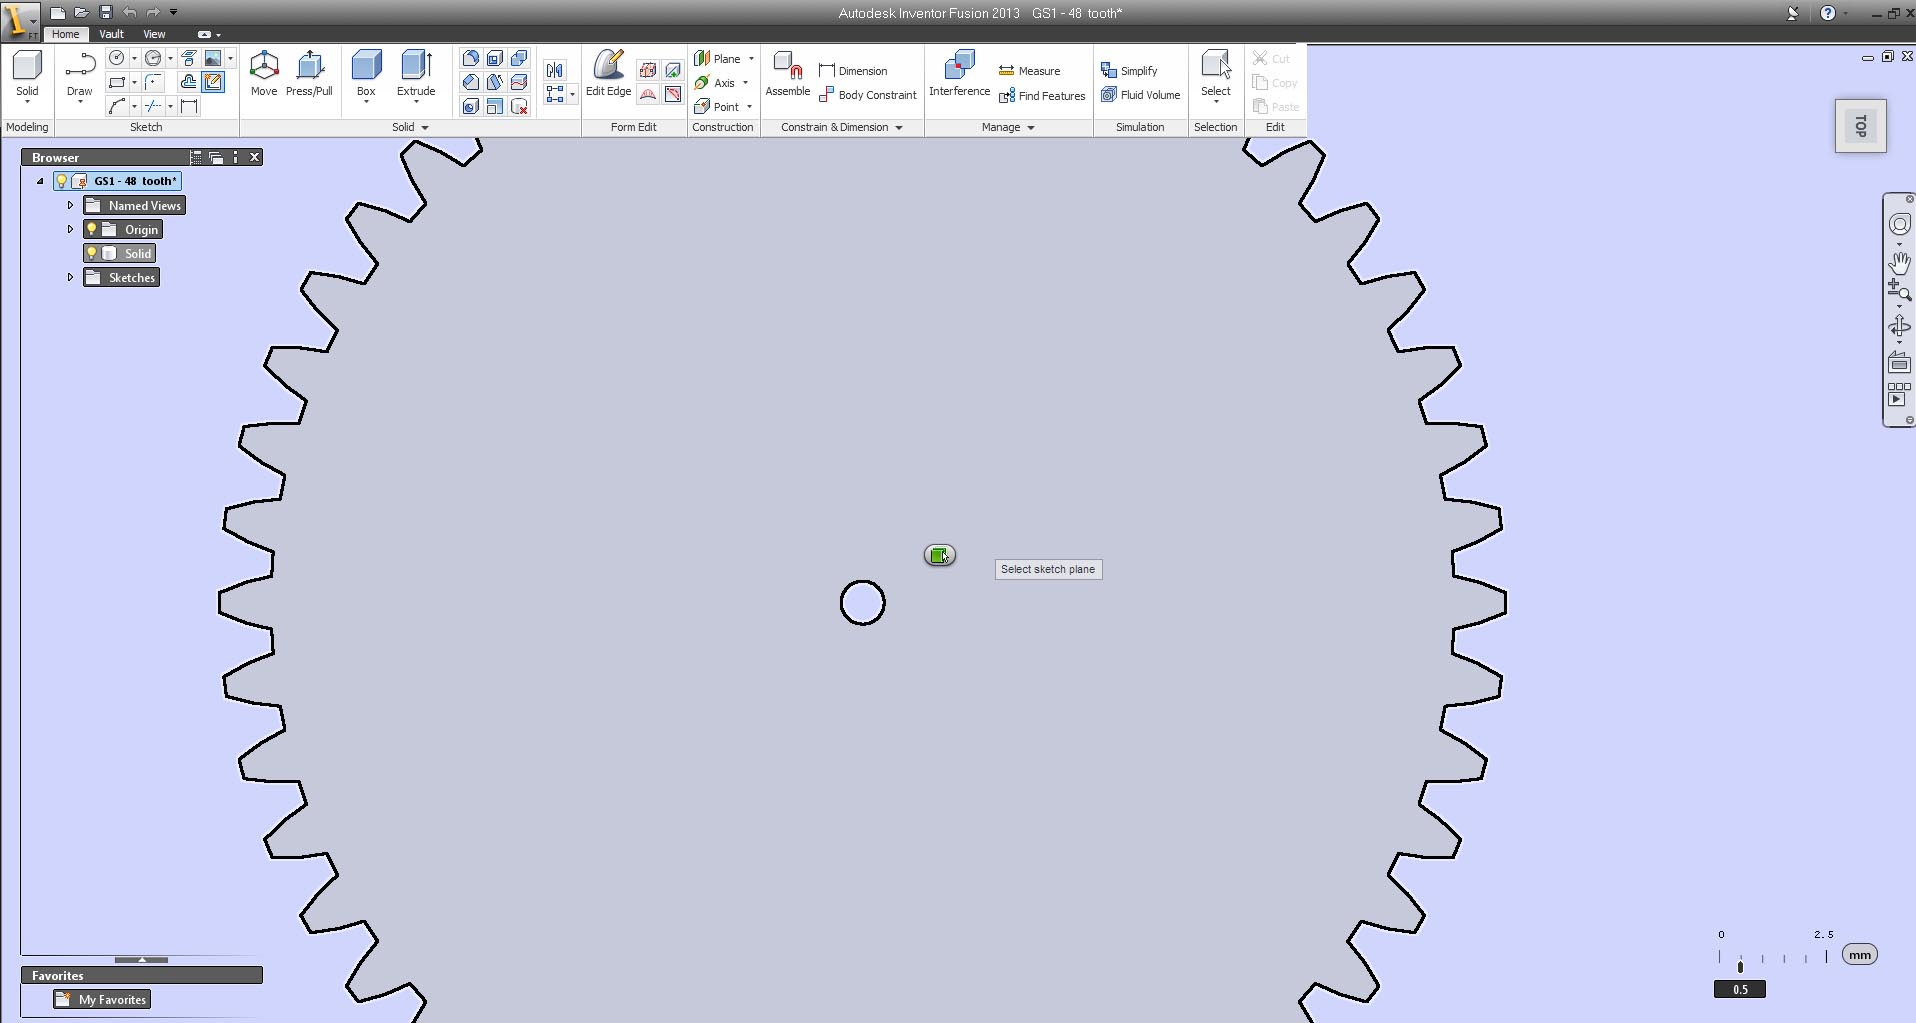1916x1023 pixels.
Task: Click the Simplify button
Action: (1129, 71)
